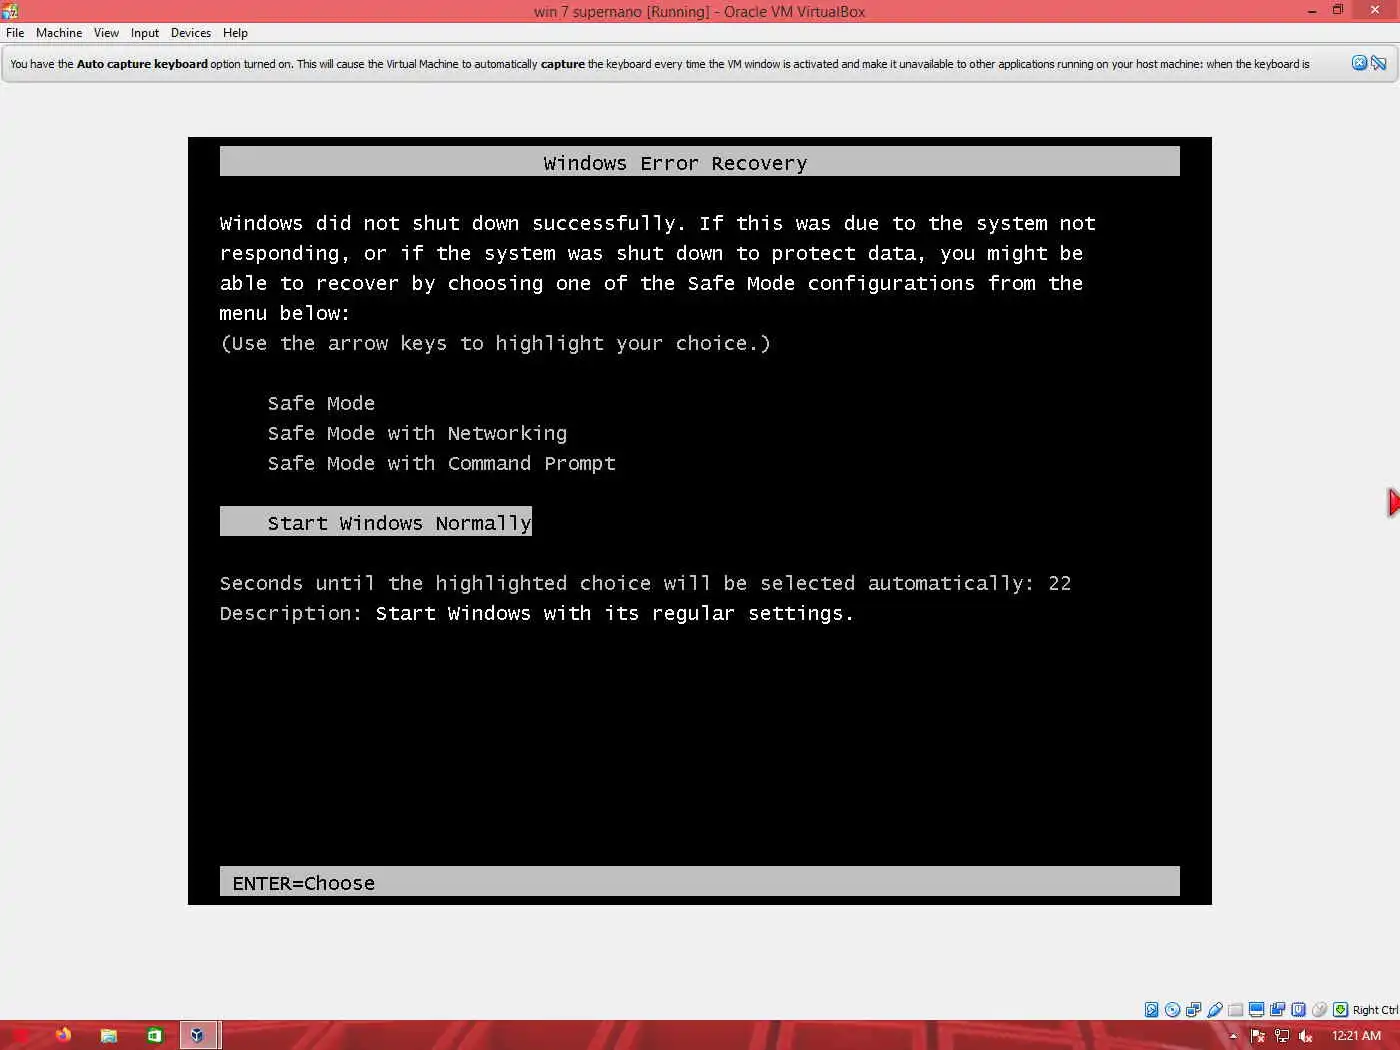Open the green Store app in the taskbar

154,1035
